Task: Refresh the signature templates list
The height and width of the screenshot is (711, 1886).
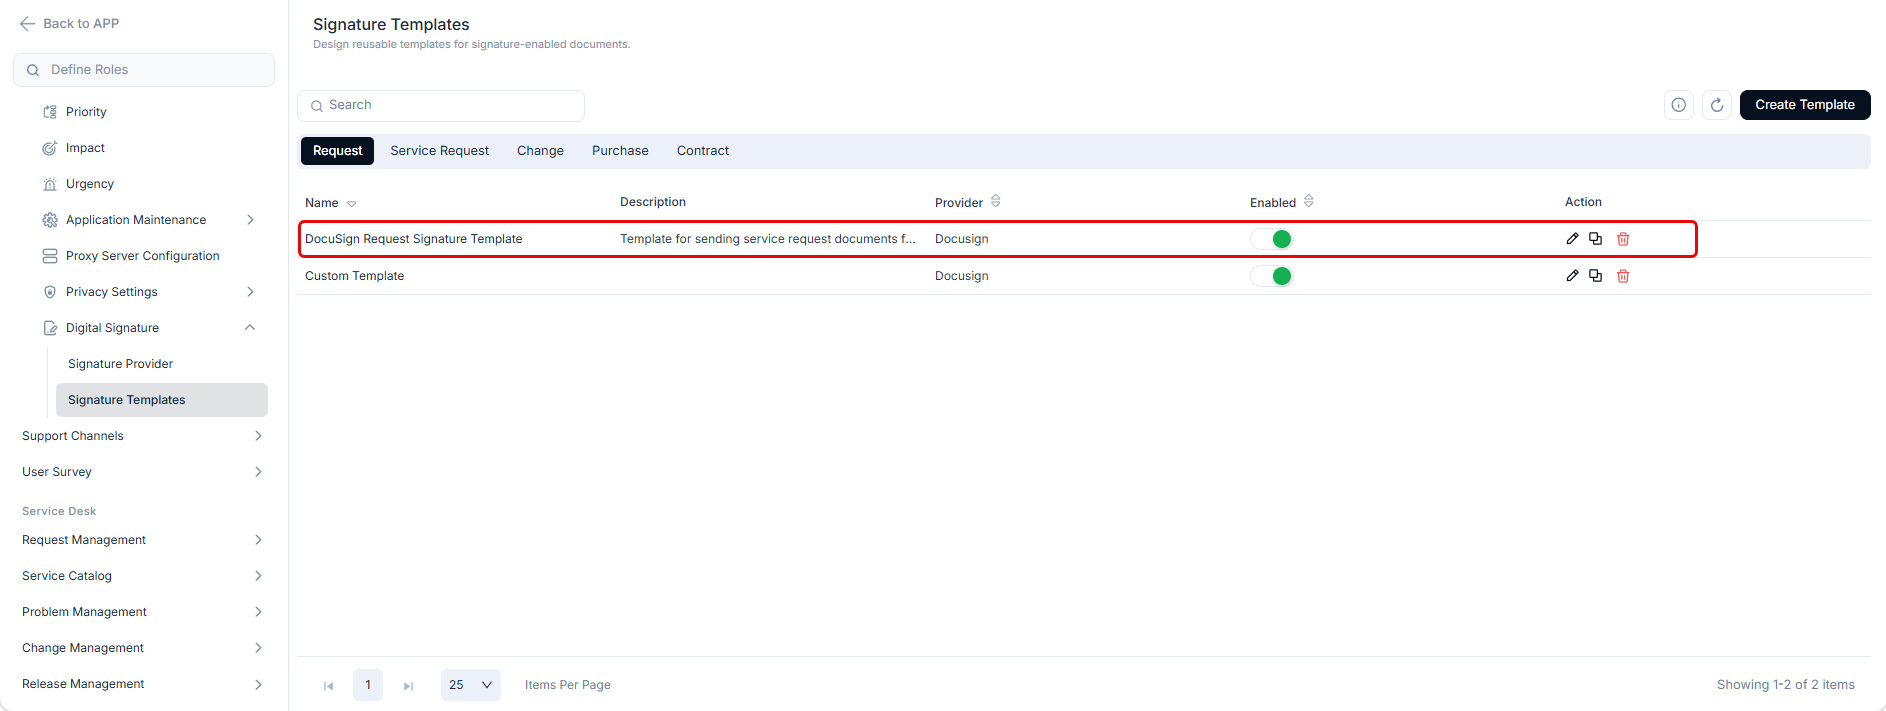Action: coord(1717,105)
